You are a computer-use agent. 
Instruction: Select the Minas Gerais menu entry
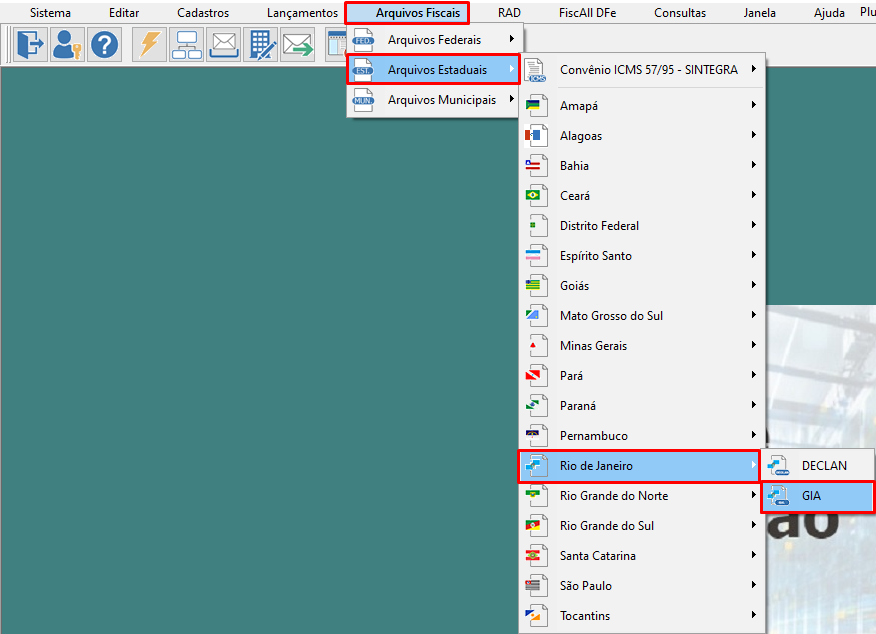coord(641,346)
